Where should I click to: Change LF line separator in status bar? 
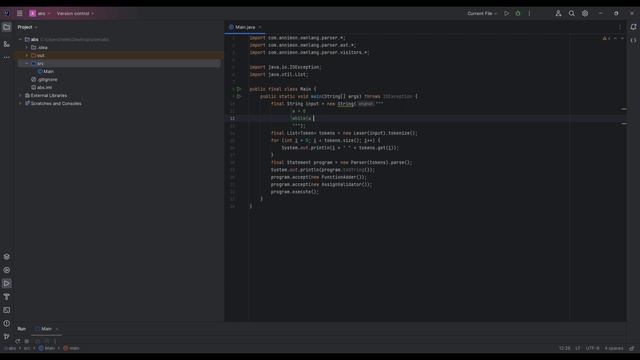(x=578, y=349)
